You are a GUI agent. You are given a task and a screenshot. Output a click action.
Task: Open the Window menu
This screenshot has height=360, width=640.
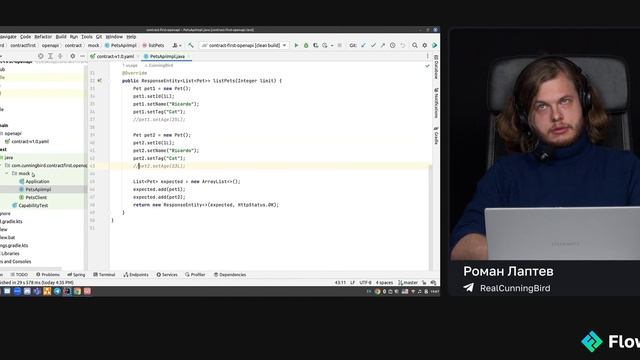[114, 37]
